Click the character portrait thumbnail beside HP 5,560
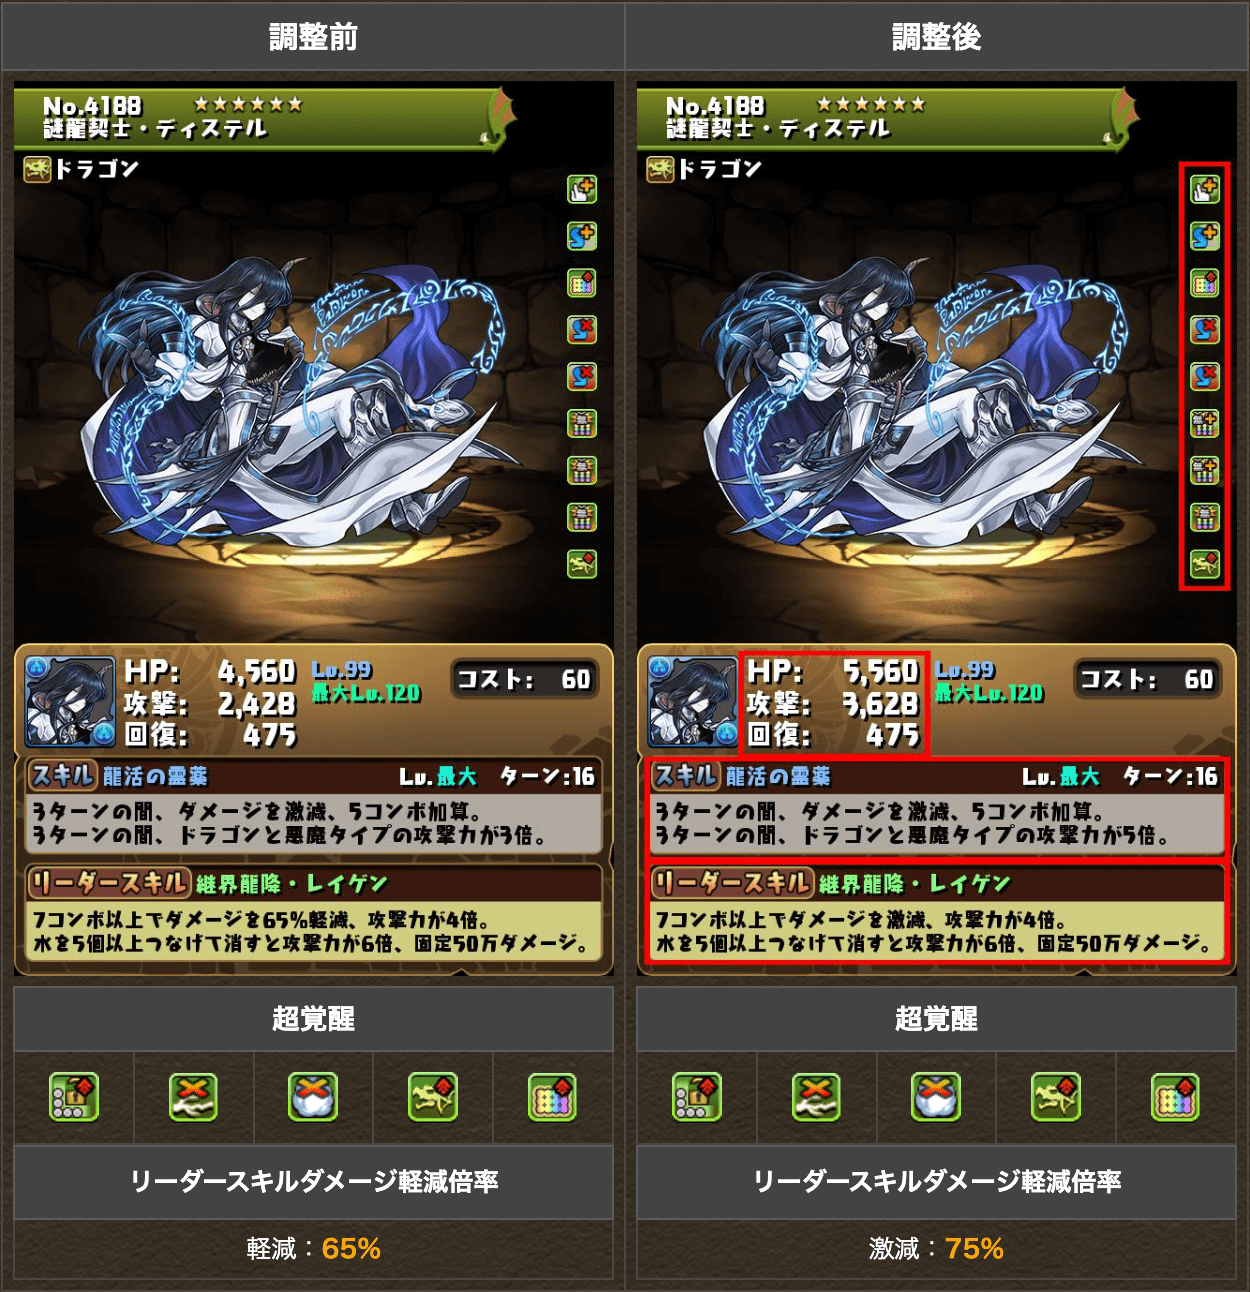This screenshot has width=1250, height=1292. click(693, 702)
